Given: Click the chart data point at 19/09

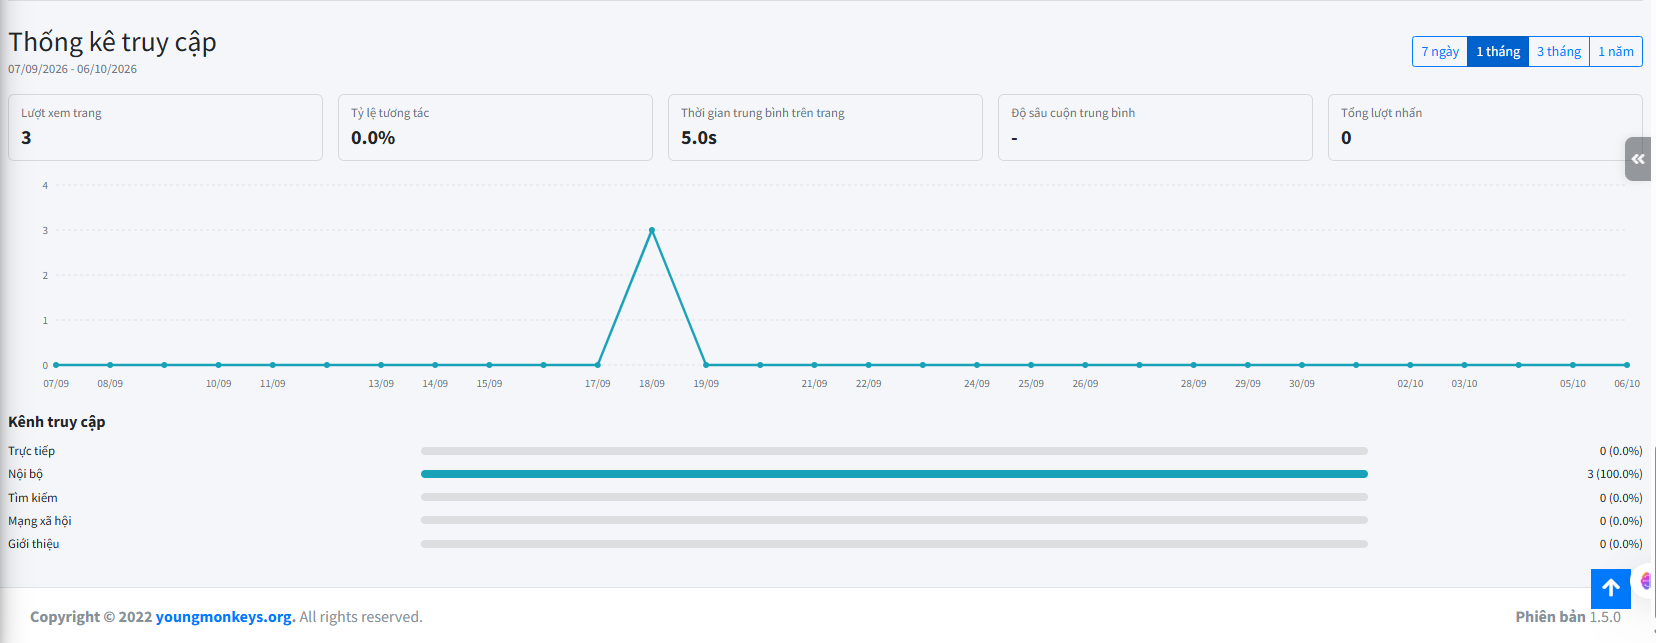Looking at the screenshot, I should pos(706,365).
